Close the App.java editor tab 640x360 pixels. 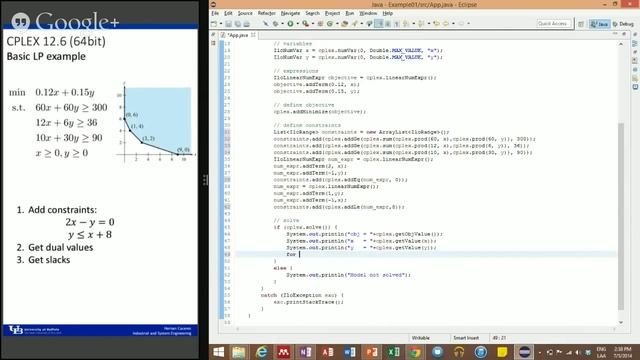pos(253,35)
